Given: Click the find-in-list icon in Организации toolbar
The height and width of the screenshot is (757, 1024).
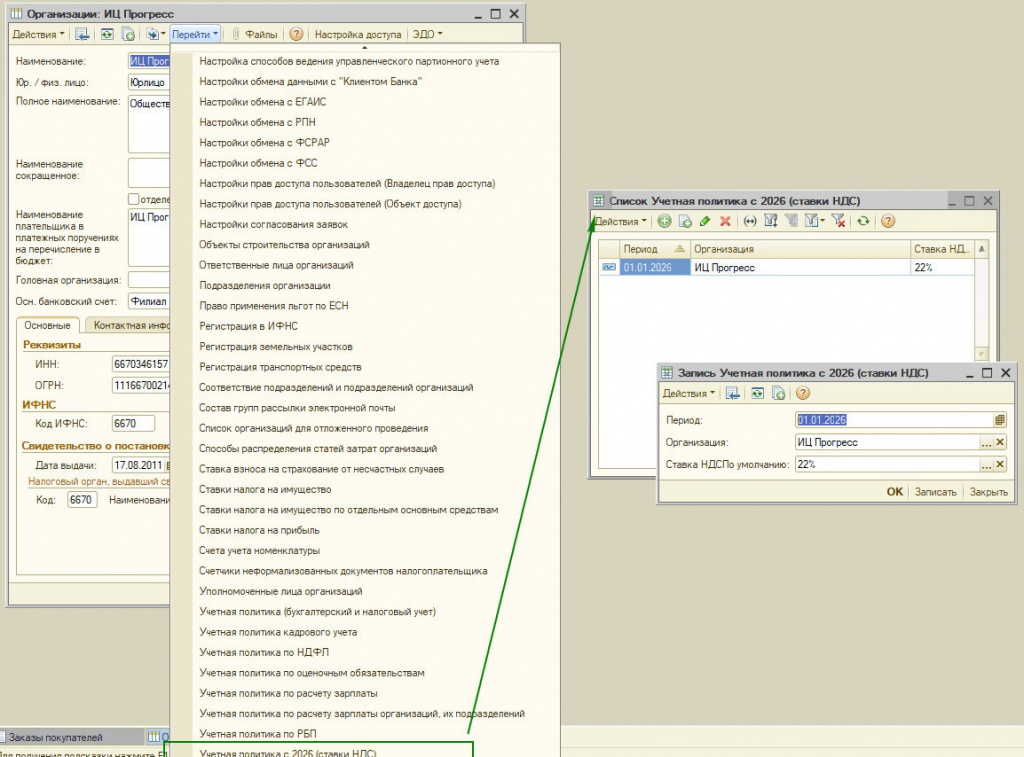Looking at the screenshot, I should (x=82, y=34).
